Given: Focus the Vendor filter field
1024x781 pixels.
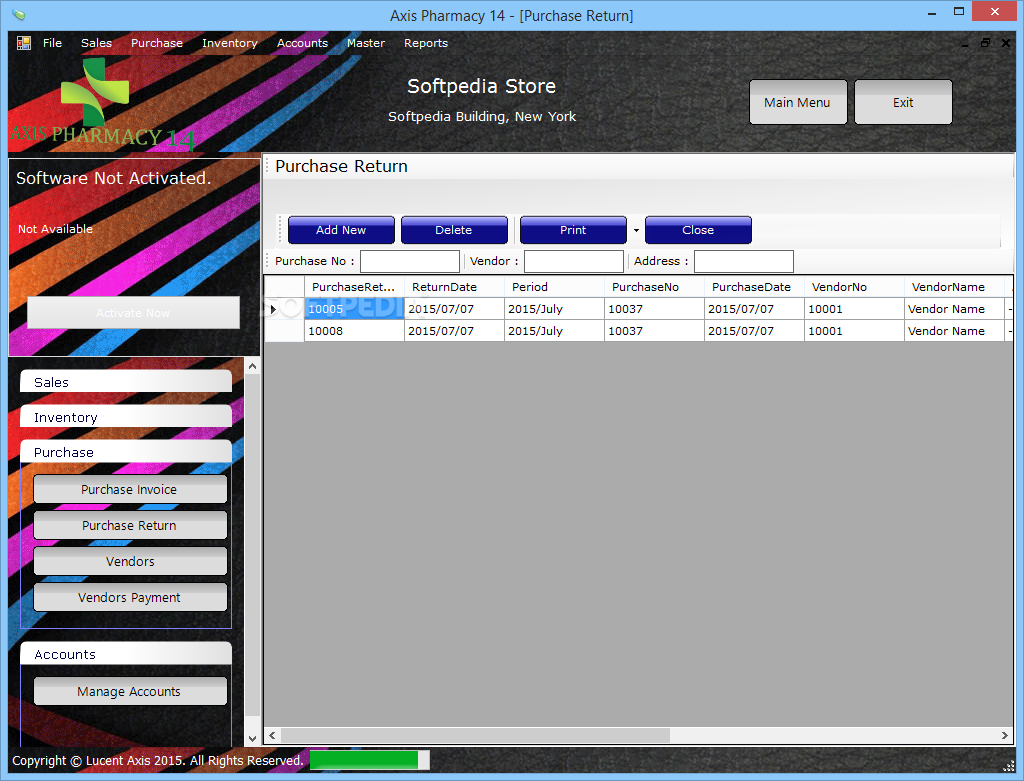Looking at the screenshot, I should (574, 261).
